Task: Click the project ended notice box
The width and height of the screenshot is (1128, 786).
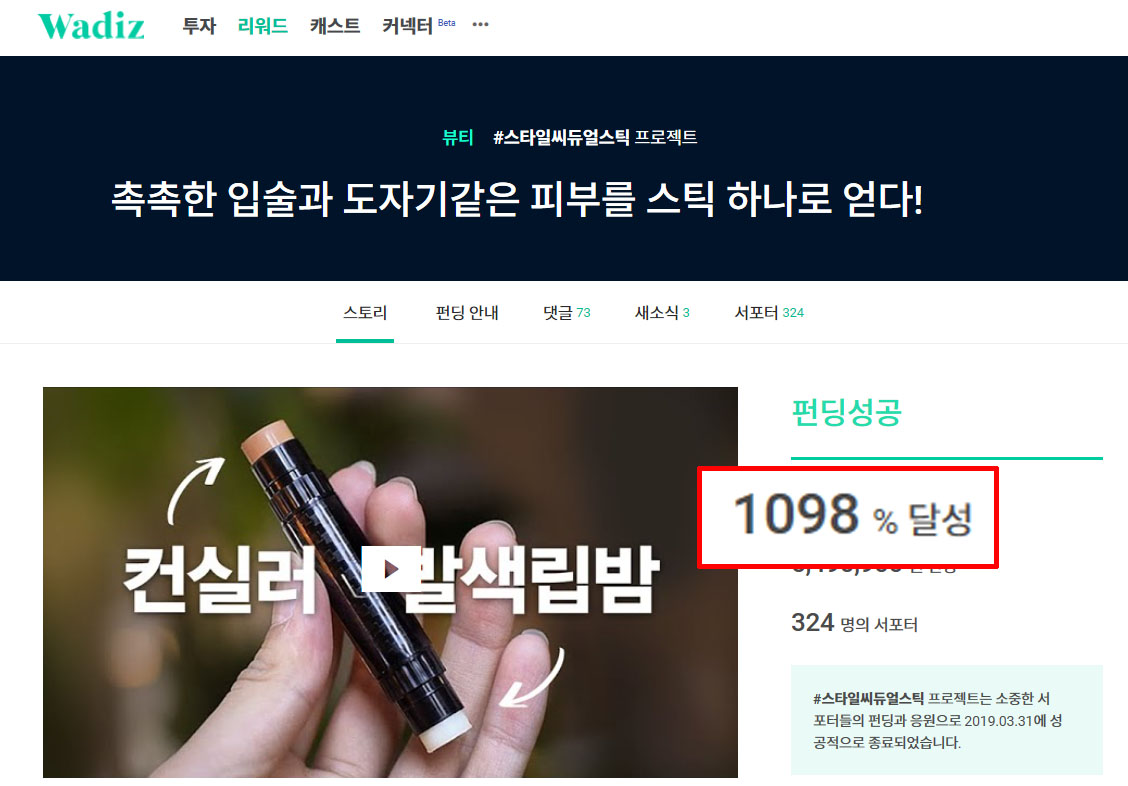Action: [x=947, y=720]
